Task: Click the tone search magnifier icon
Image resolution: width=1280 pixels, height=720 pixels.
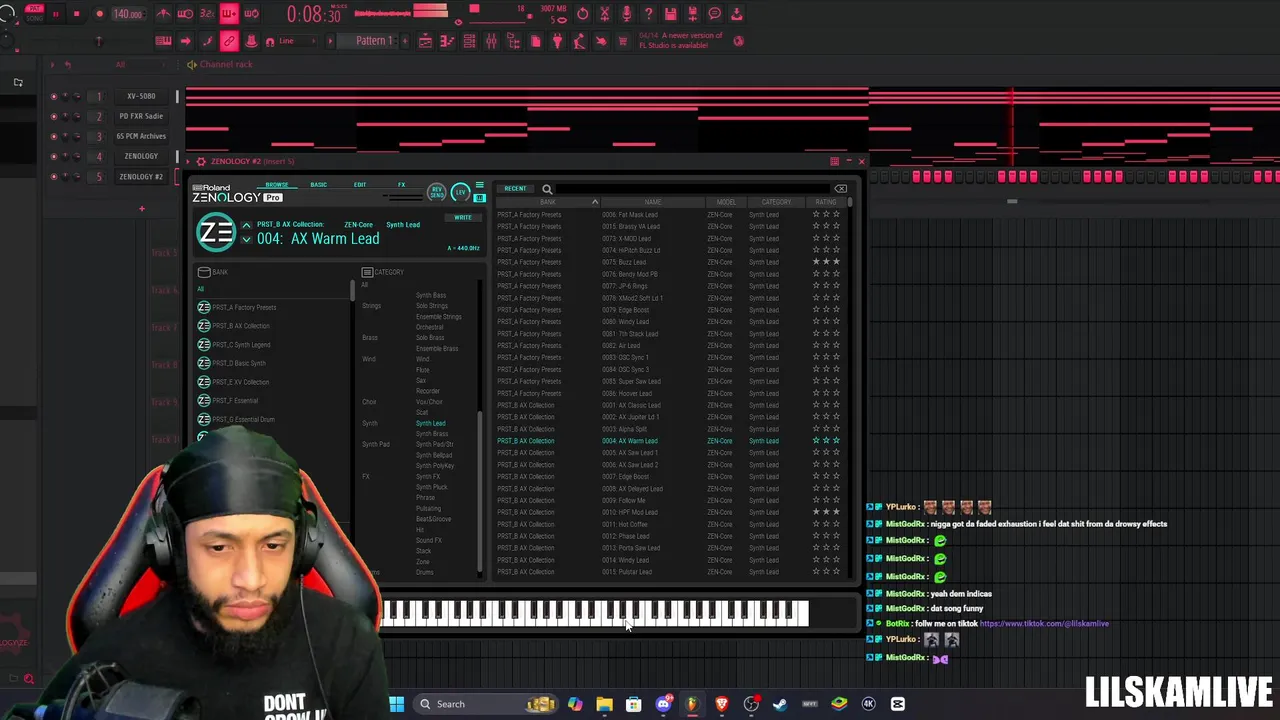Action: pyautogui.click(x=547, y=189)
